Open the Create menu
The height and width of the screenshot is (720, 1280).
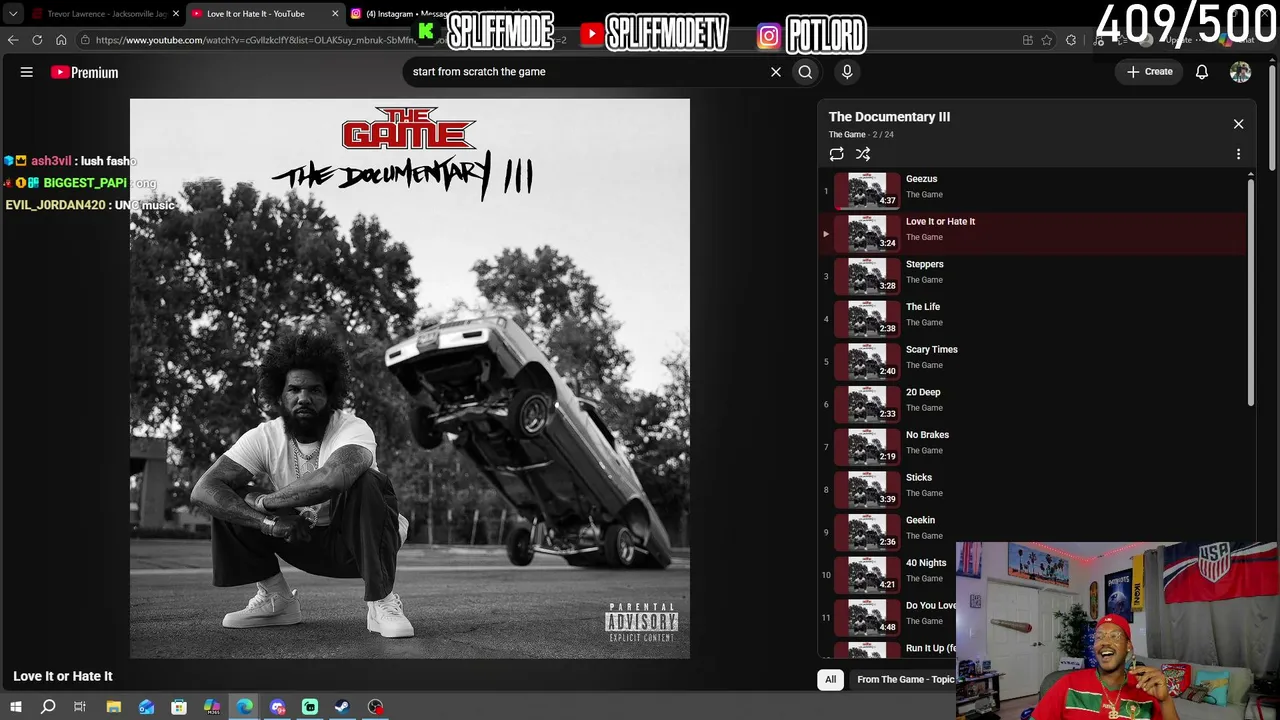tap(1150, 72)
